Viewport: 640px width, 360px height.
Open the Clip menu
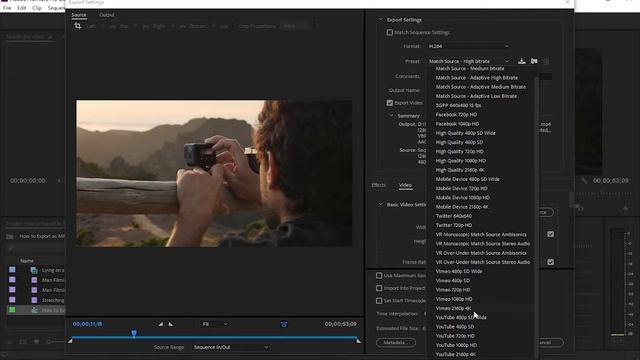[37, 8]
